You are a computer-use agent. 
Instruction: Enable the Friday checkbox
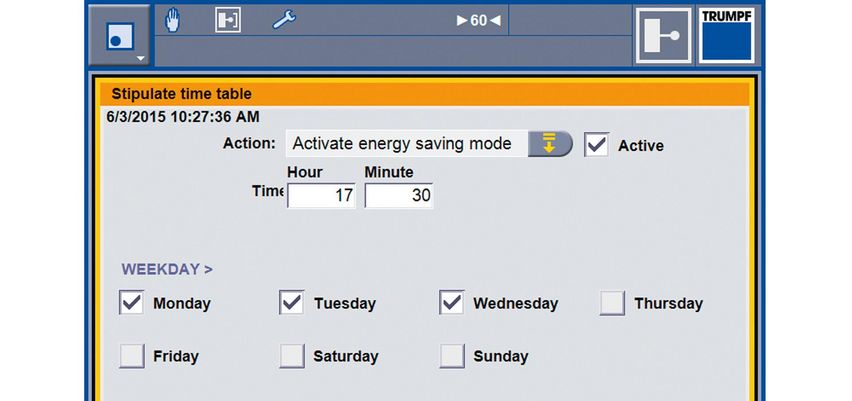pyautogui.click(x=132, y=355)
